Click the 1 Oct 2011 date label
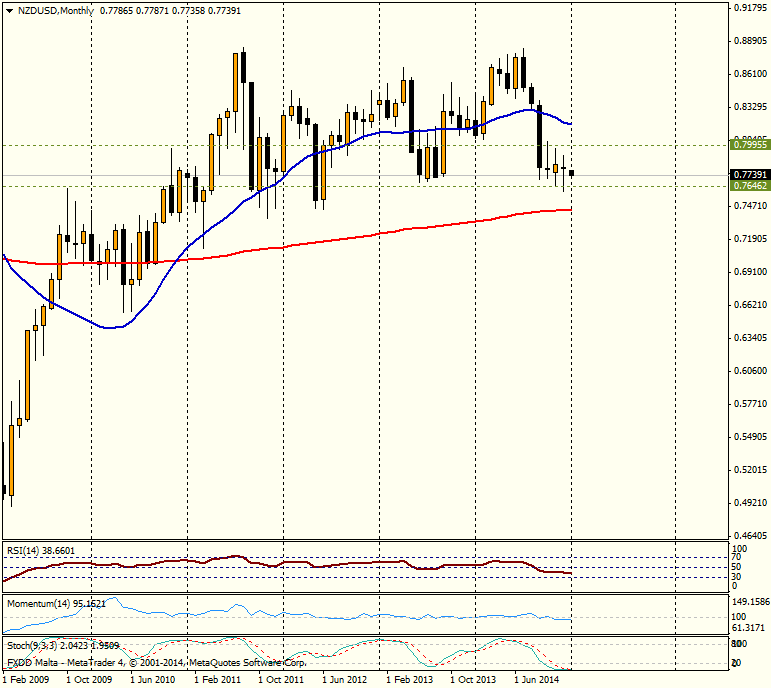 [282, 679]
